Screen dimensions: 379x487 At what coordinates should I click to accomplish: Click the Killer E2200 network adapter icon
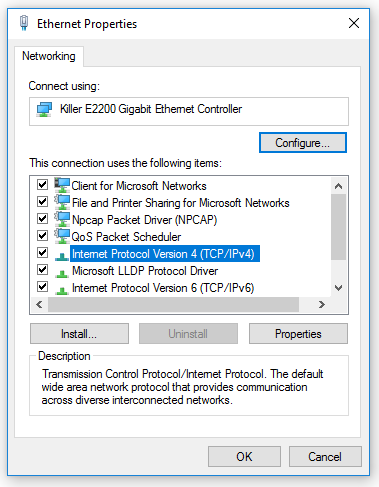(x=44, y=109)
